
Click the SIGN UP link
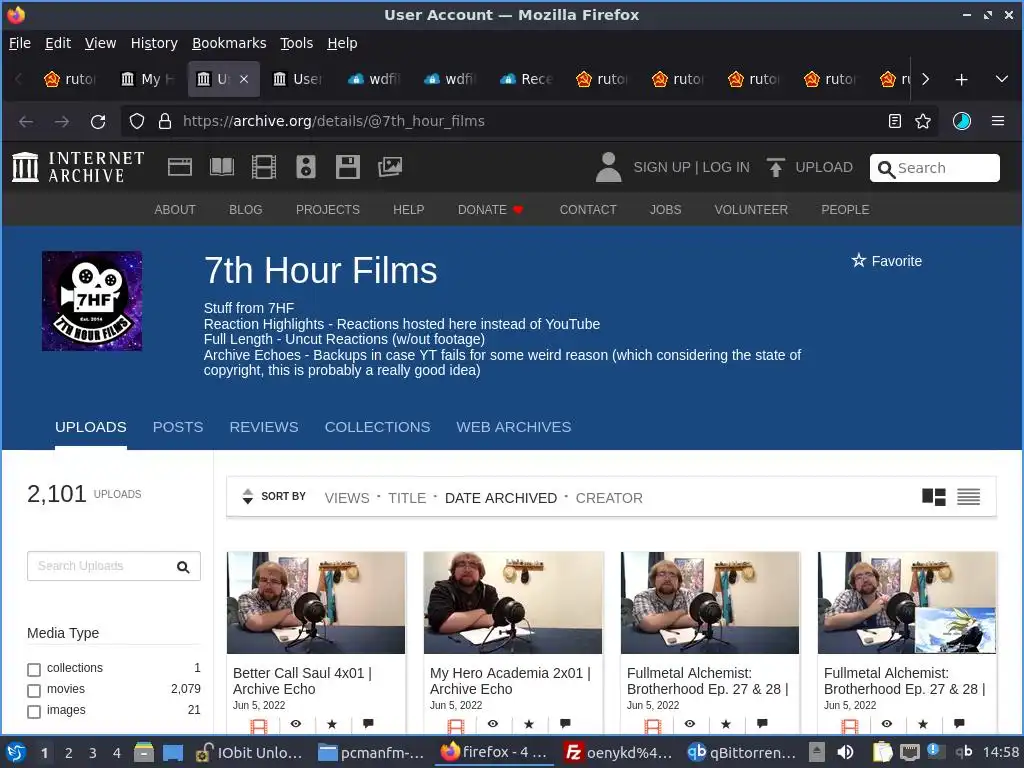coord(662,167)
